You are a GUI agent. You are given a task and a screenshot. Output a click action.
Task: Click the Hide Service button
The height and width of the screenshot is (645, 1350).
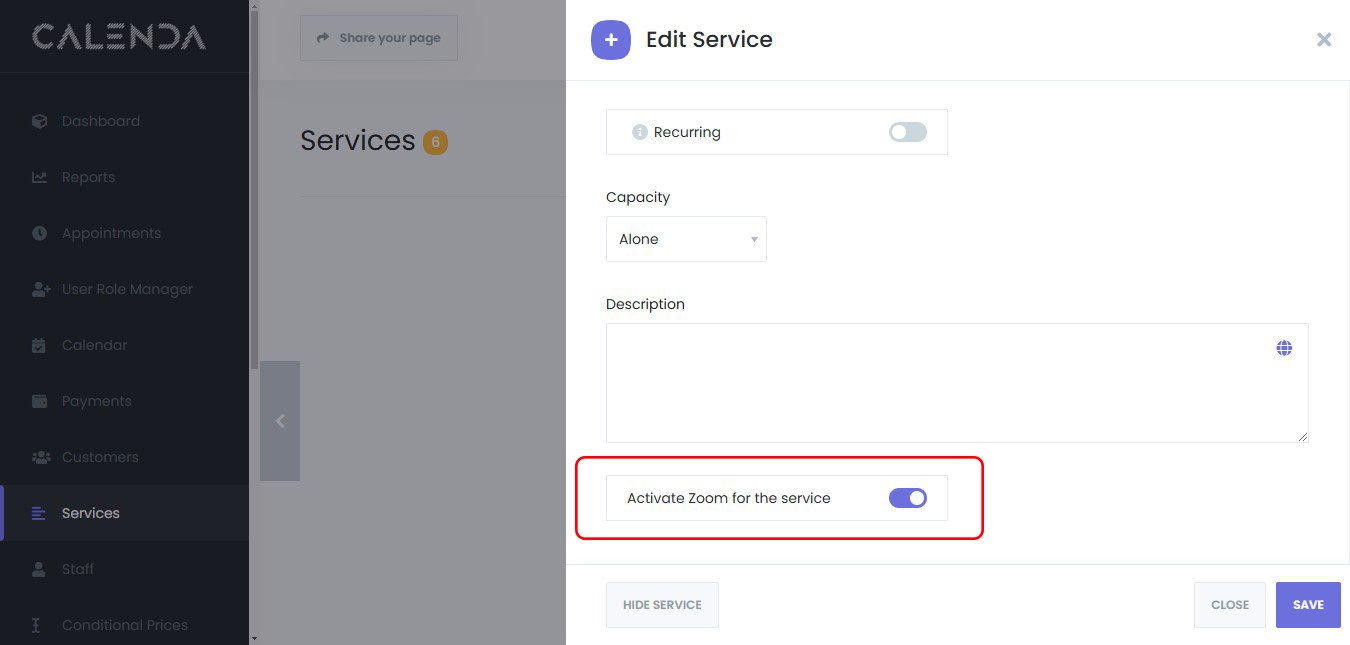click(662, 605)
